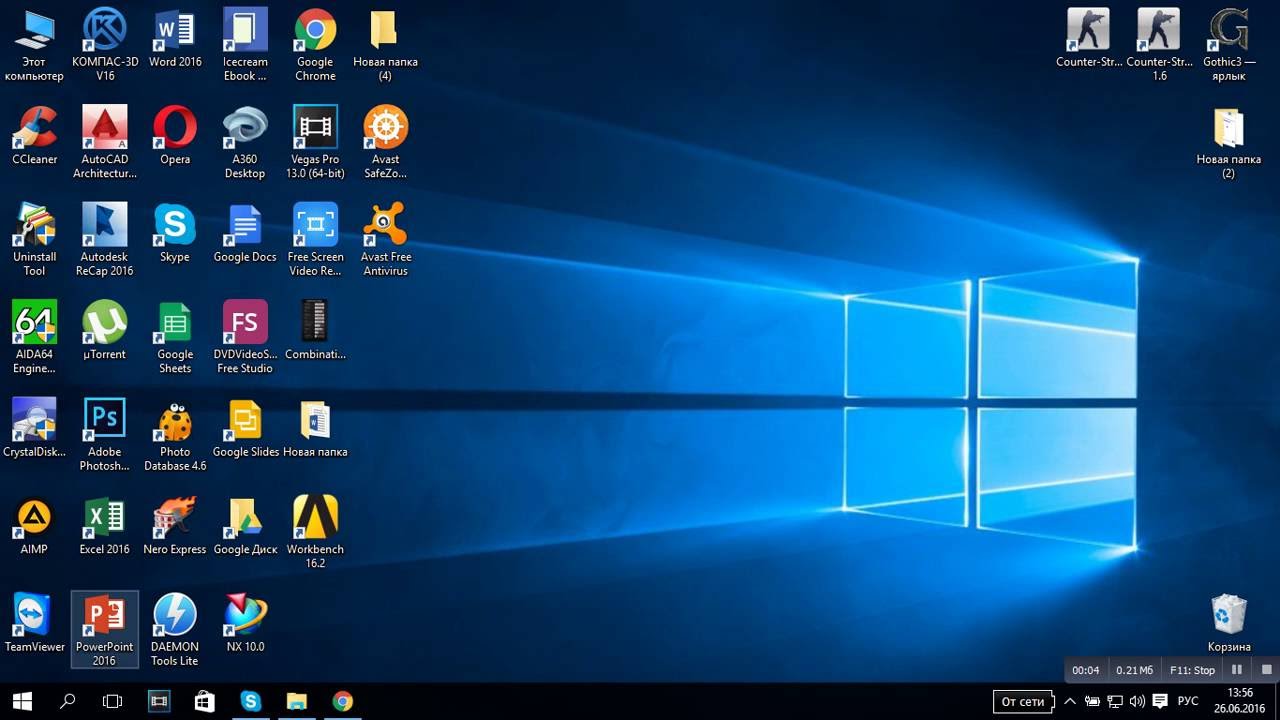Open Word 2016 from the desktop
Screen dimensions: 1280x720
coord(175,38)
